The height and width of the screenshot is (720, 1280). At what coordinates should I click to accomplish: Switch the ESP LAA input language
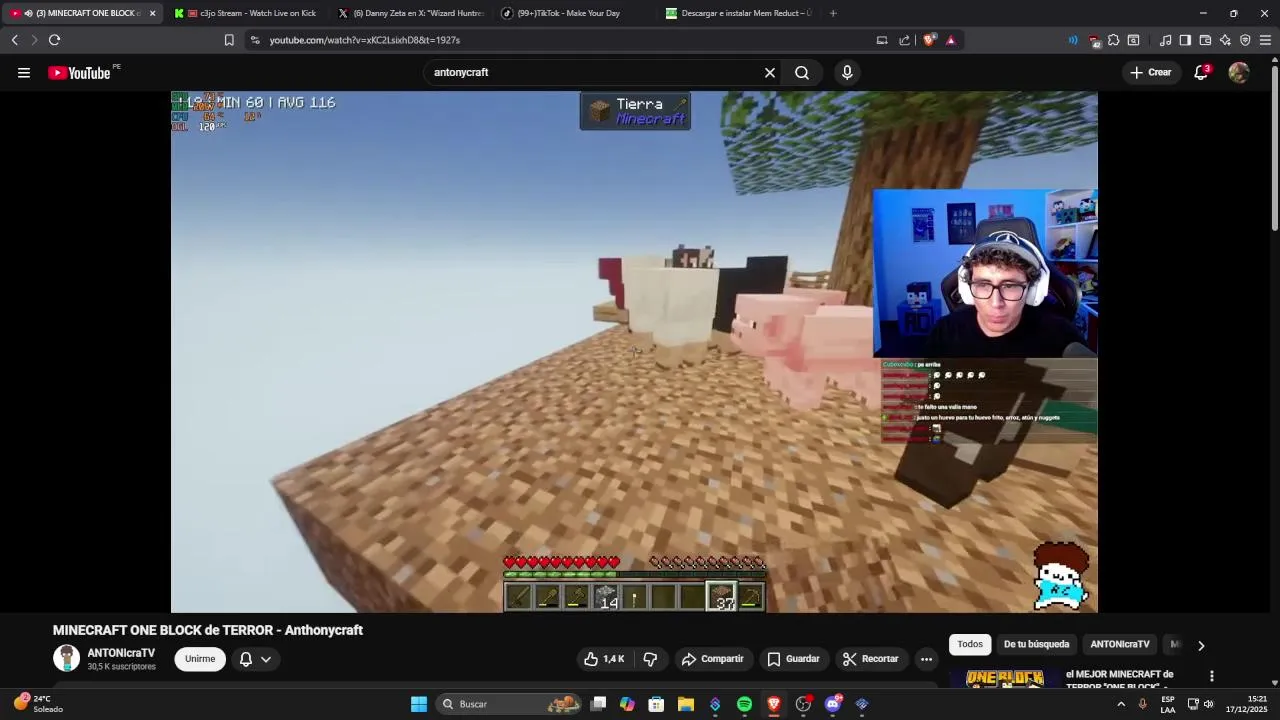point(1168,704)
